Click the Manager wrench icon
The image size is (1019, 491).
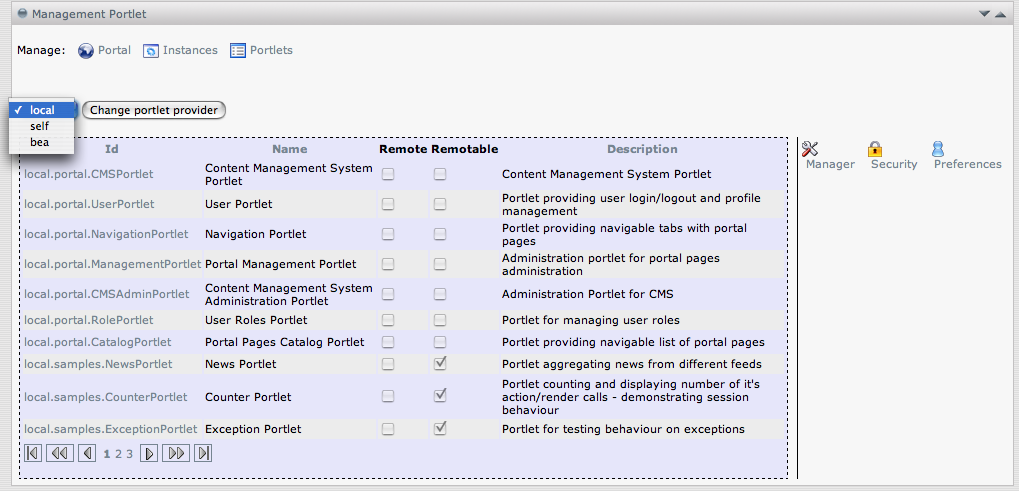[810, 149]
